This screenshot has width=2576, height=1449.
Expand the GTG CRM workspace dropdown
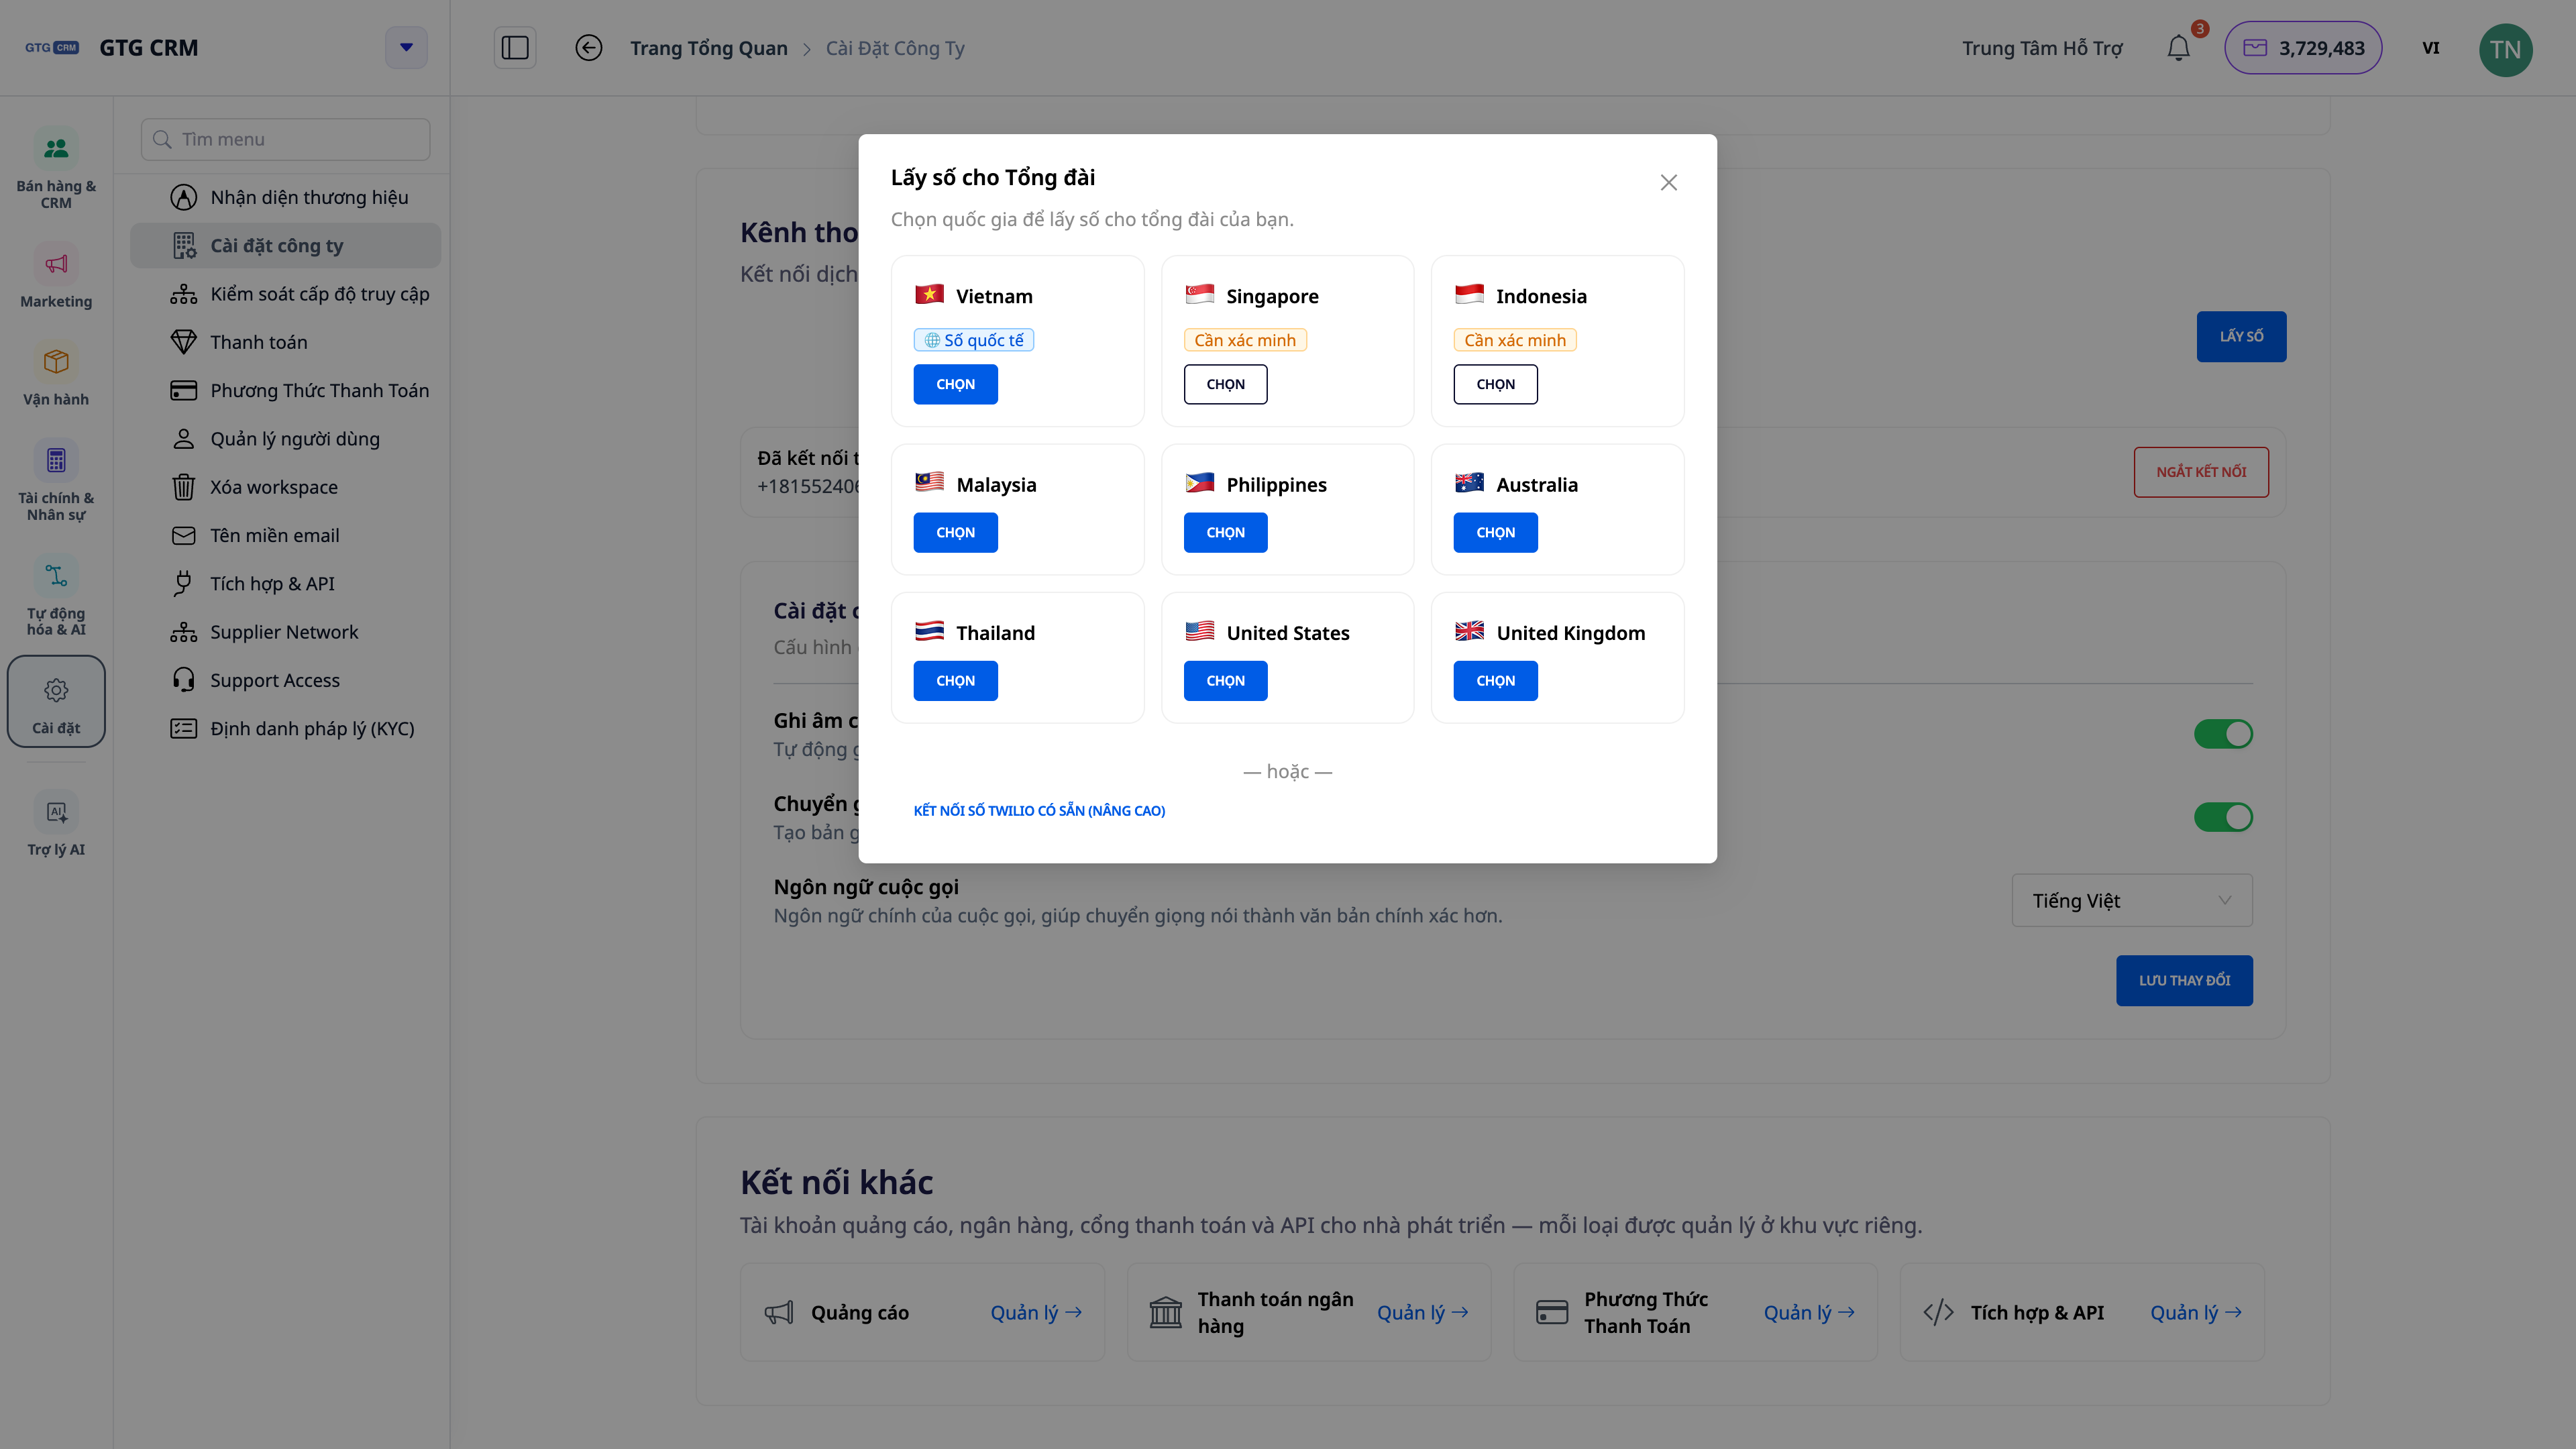406,48
